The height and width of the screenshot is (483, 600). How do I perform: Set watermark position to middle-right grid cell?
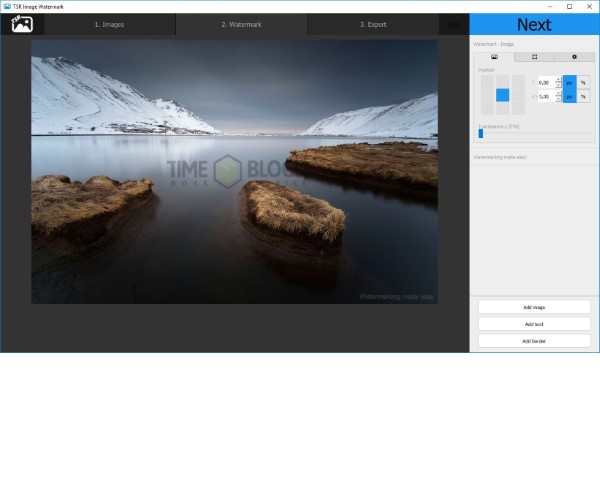pyautogui.click(x=518, y=95)
